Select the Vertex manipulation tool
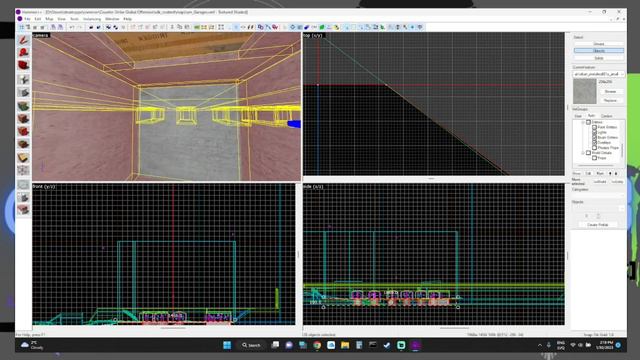The height and width of the screenshot is (360, 640). pos(23,171)
